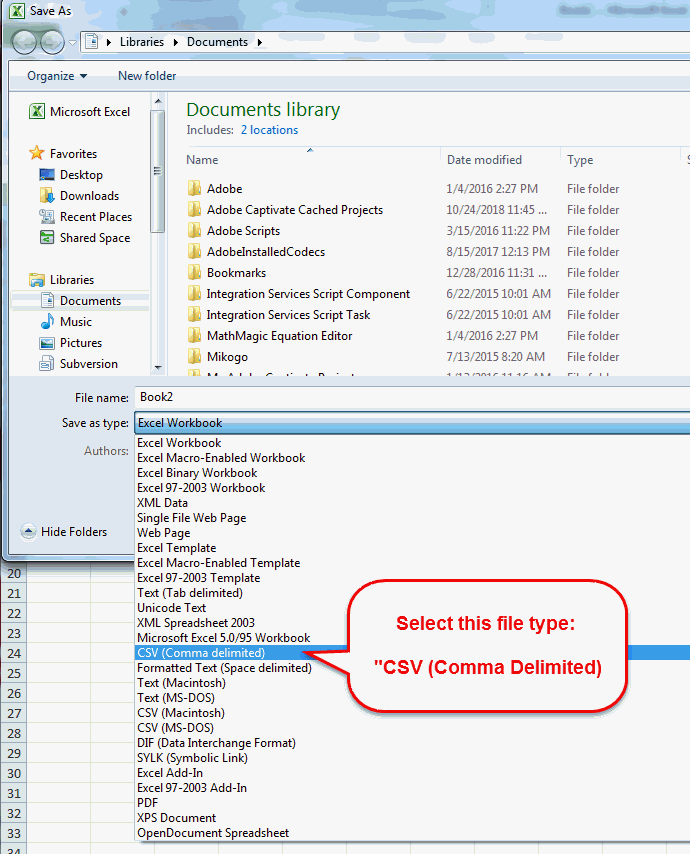The width and height of the screenshot is (690, 854).
Task: Choose Unicode Text file type
Action: point(172,608)
